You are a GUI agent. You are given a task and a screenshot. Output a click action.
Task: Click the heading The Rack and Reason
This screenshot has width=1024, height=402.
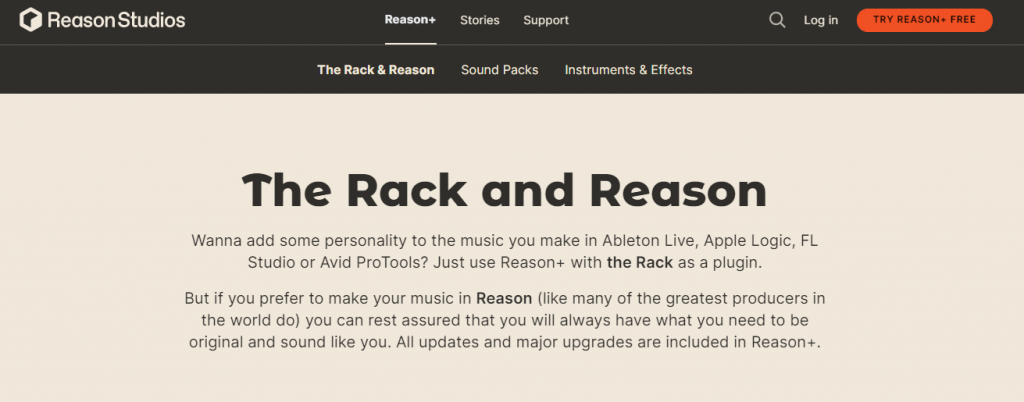(x=504, y=191)
